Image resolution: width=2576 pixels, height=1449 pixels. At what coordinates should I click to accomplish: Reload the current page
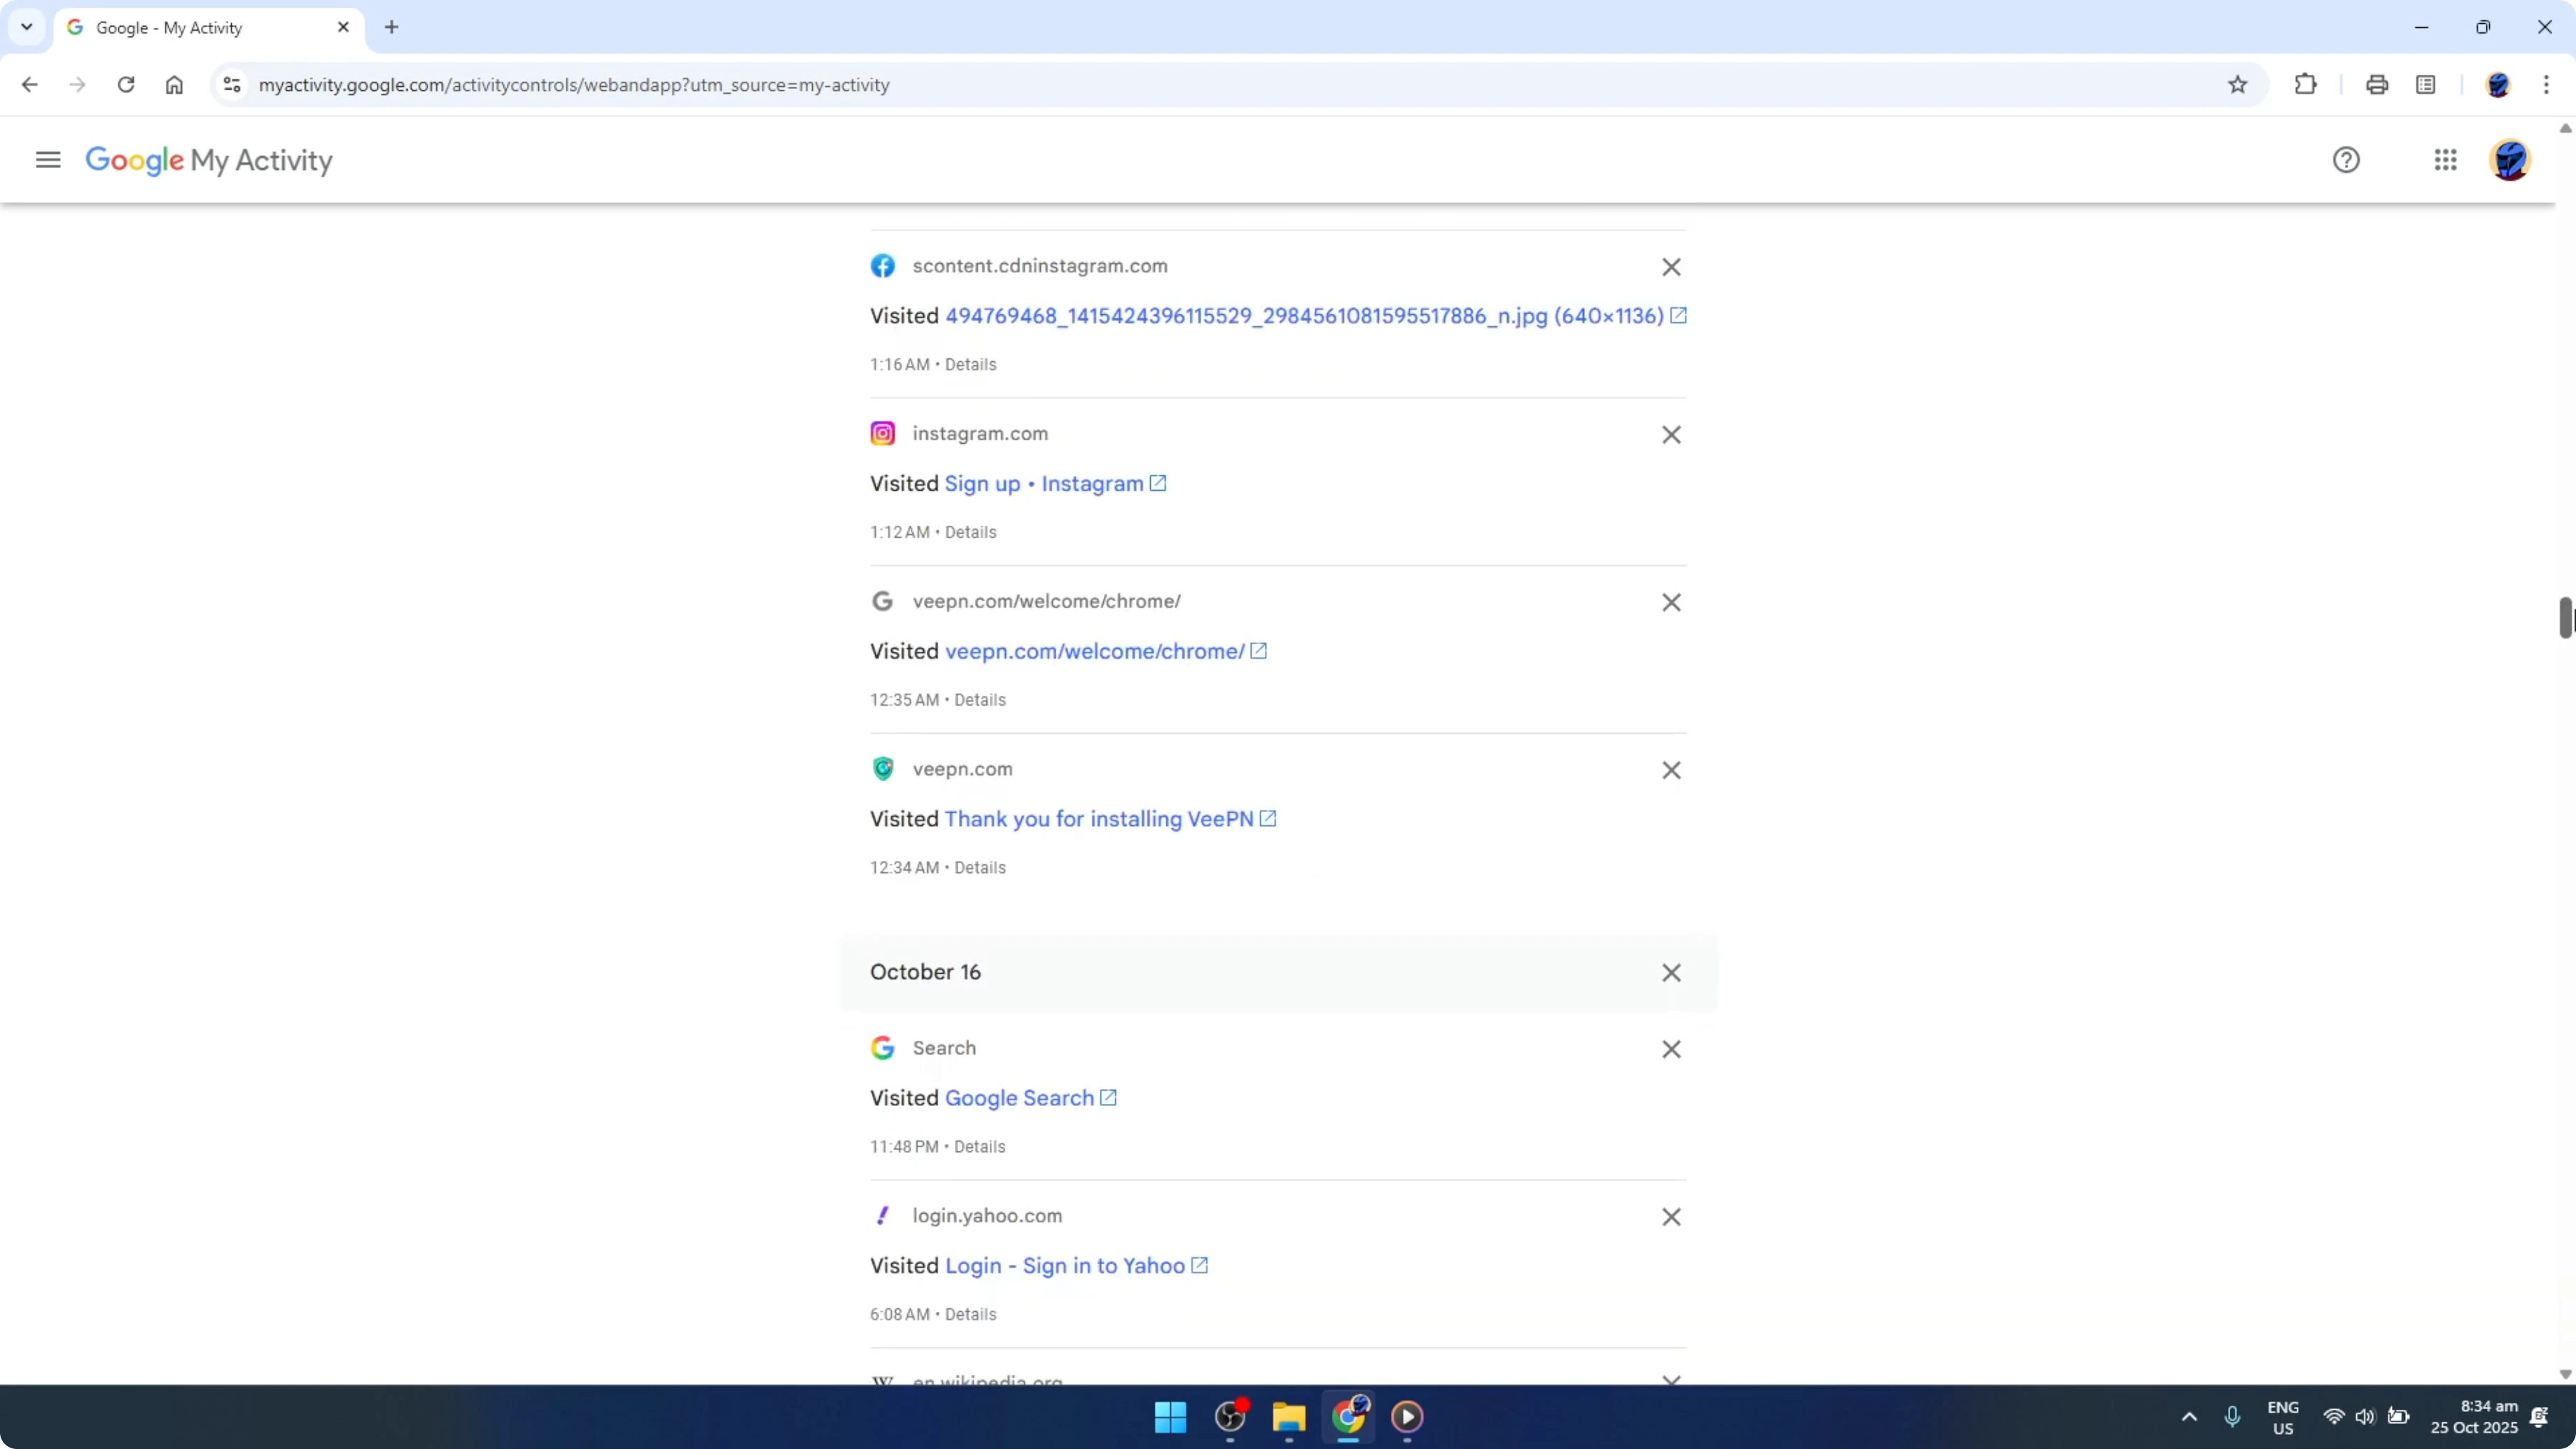coord(126,85)
